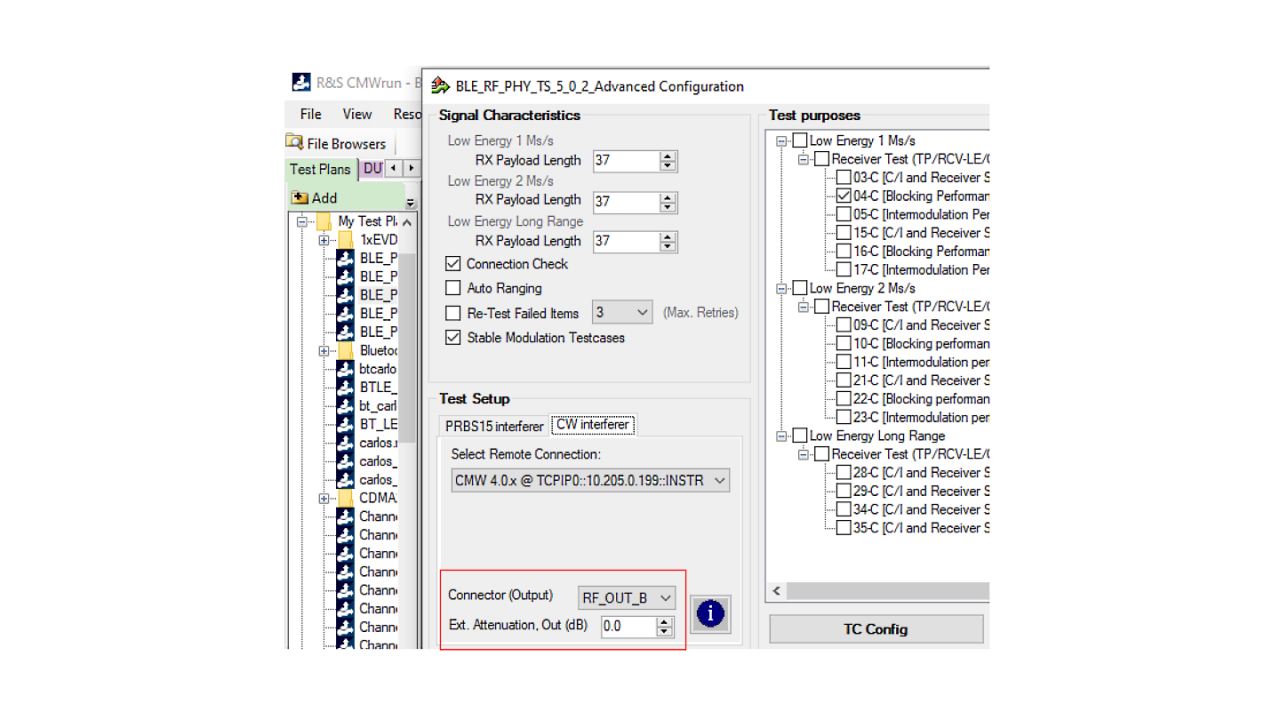Toggle Stable Modulation Testcases checkbox
The height and width of the screenshot is (720, 1280).
tap(453, 338)
